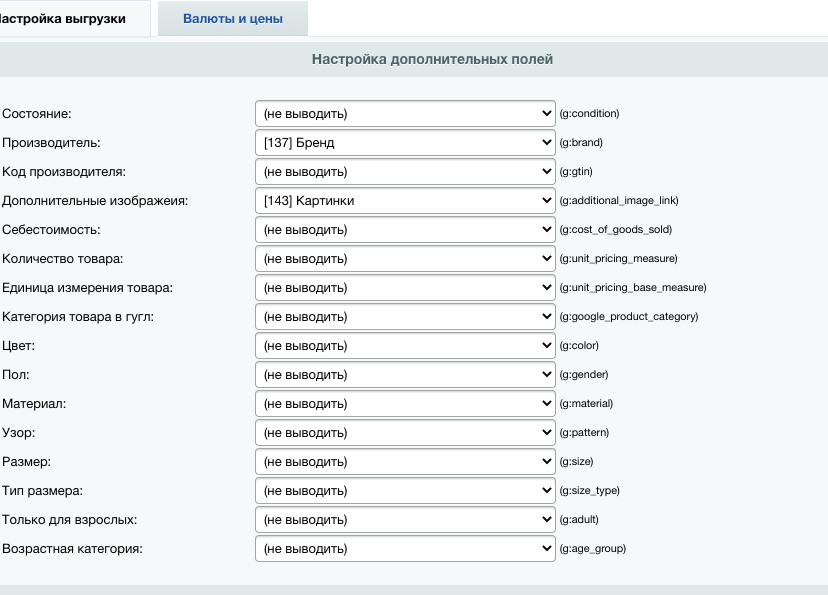The image size is (828, 595).
Task: Open the Количество товара dropdown
Action: (x=405, y=259)
